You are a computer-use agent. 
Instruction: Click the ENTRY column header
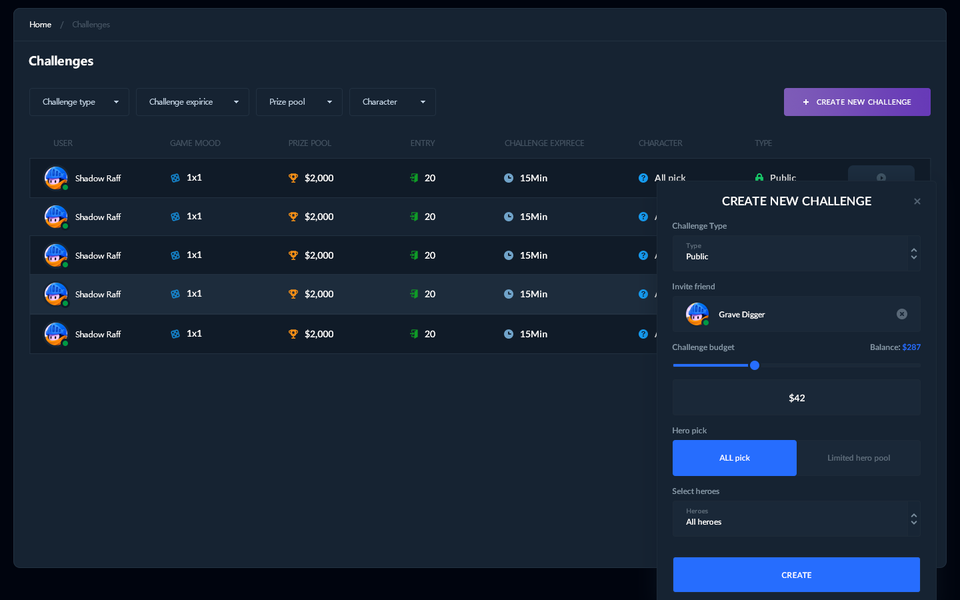pos(422,143)
